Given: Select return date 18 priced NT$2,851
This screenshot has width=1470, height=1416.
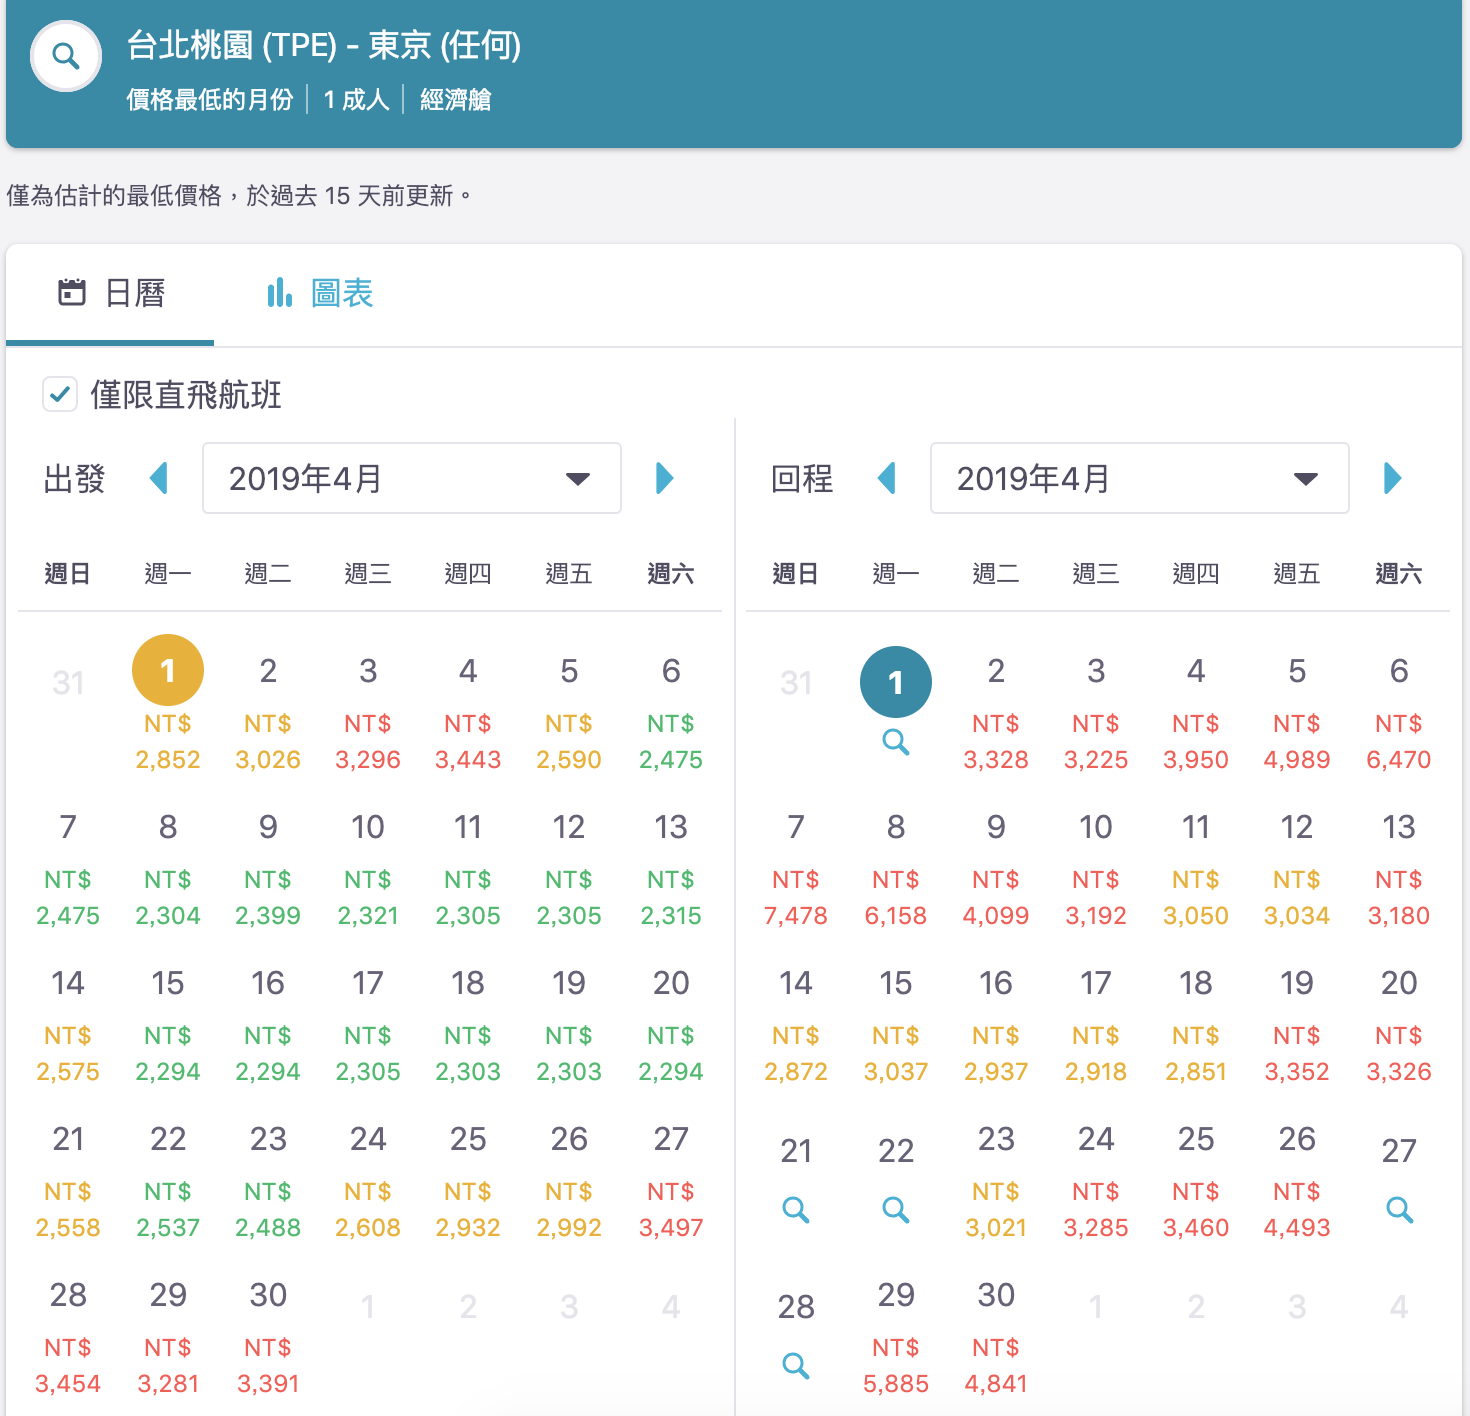Looking at the screenshot, I should click(1195, 1025).
